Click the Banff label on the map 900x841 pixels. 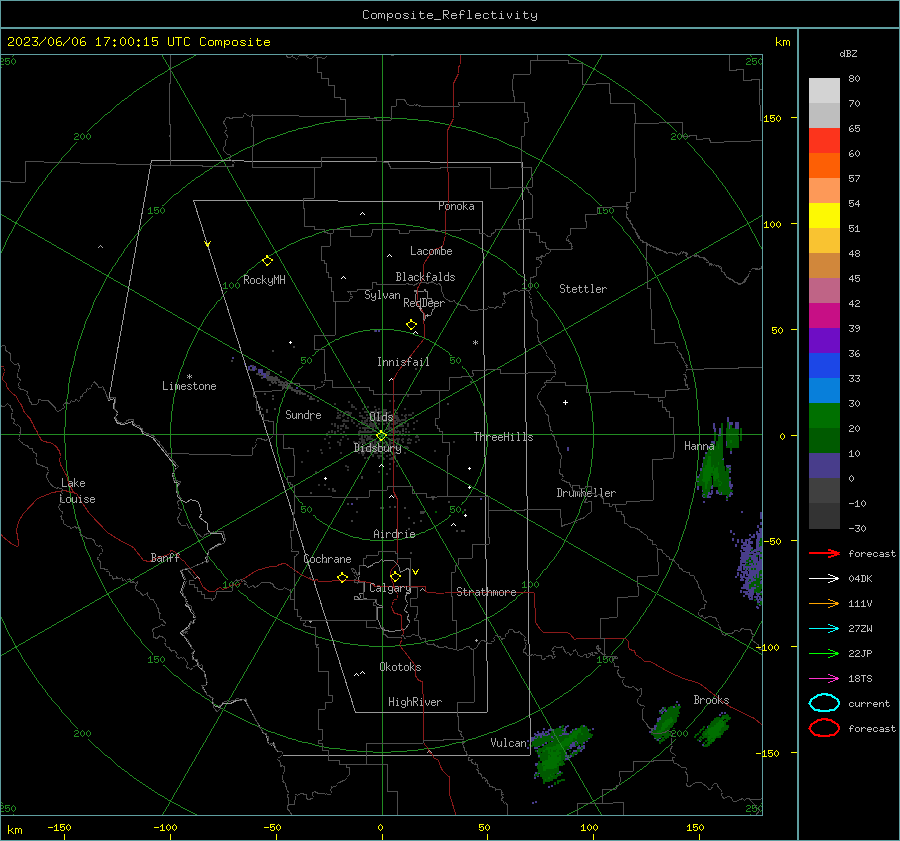point(165,557)
